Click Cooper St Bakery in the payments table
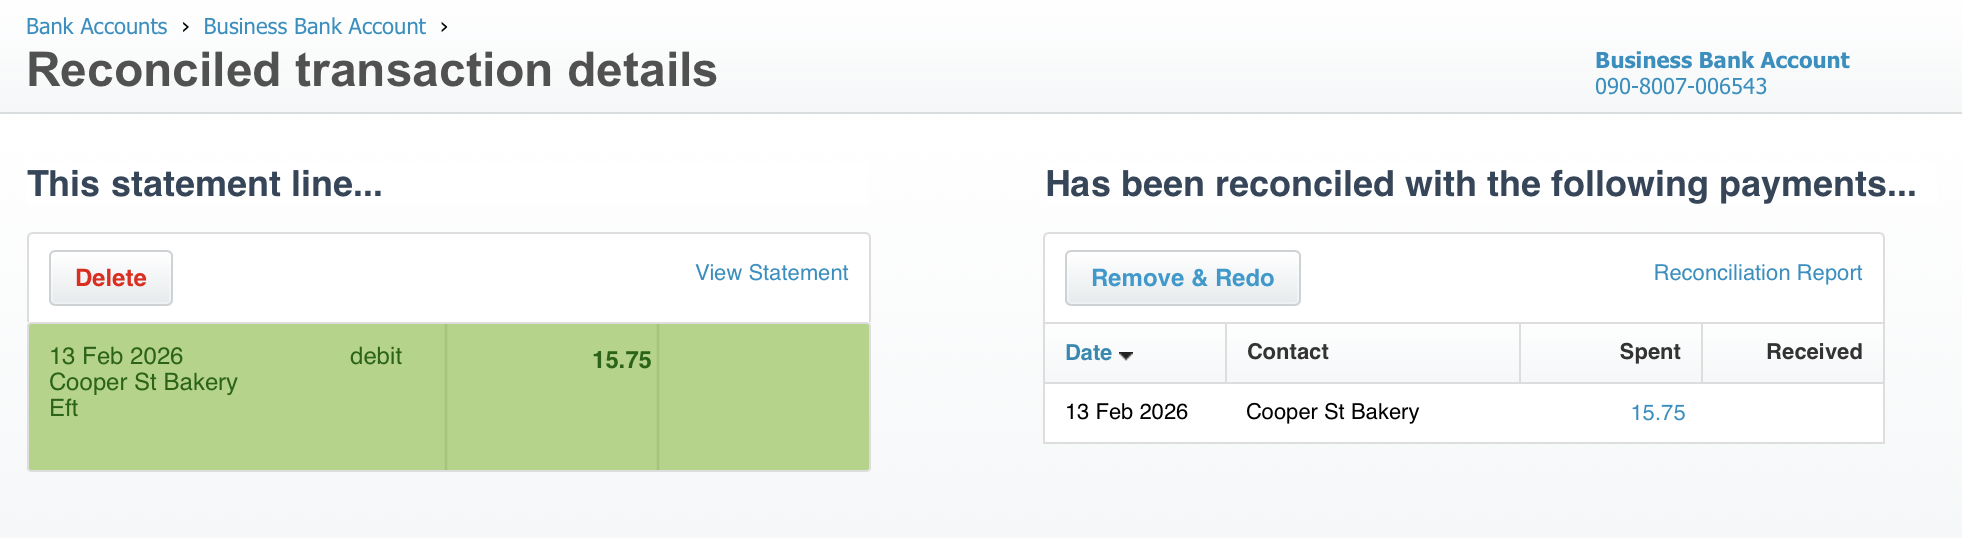This screenshot has height=538, width=1962. point(1332,412)
